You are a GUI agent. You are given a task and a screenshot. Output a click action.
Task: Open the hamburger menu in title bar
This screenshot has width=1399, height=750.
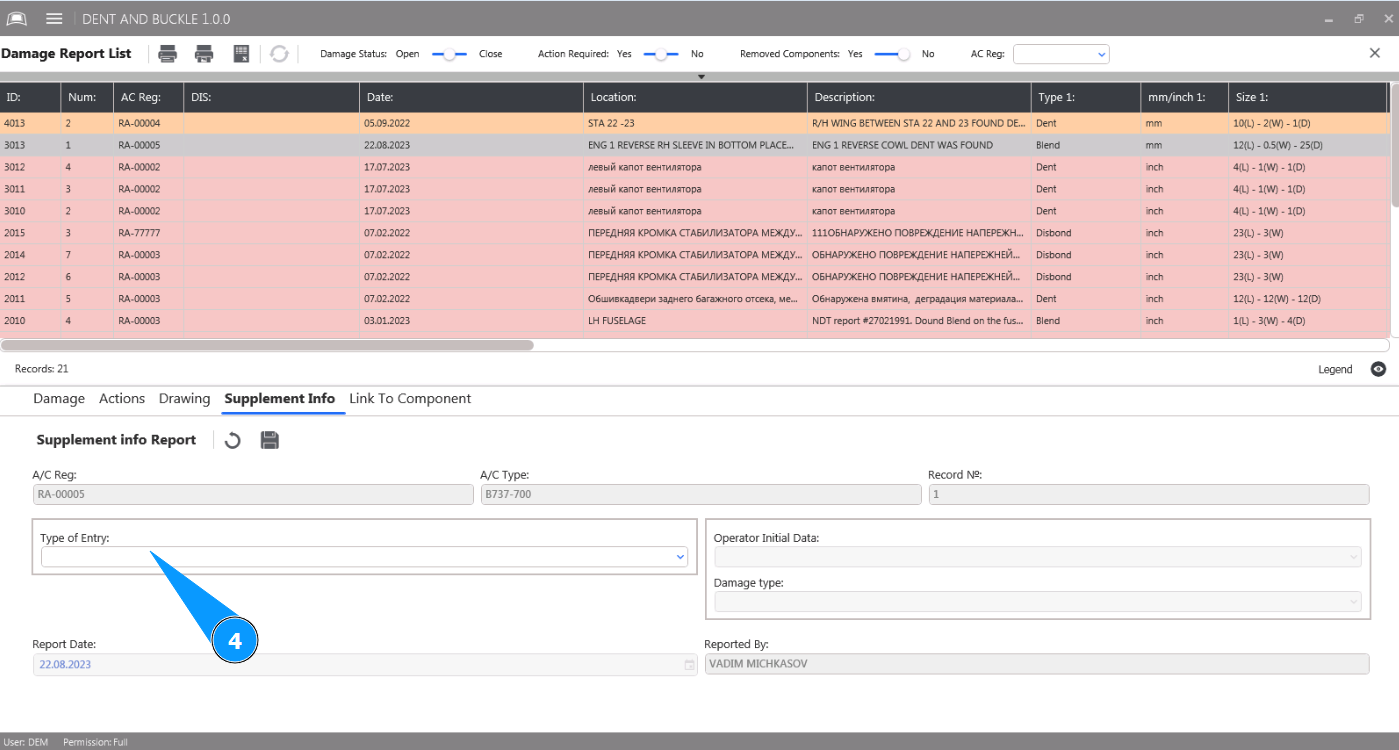[54, 19]
